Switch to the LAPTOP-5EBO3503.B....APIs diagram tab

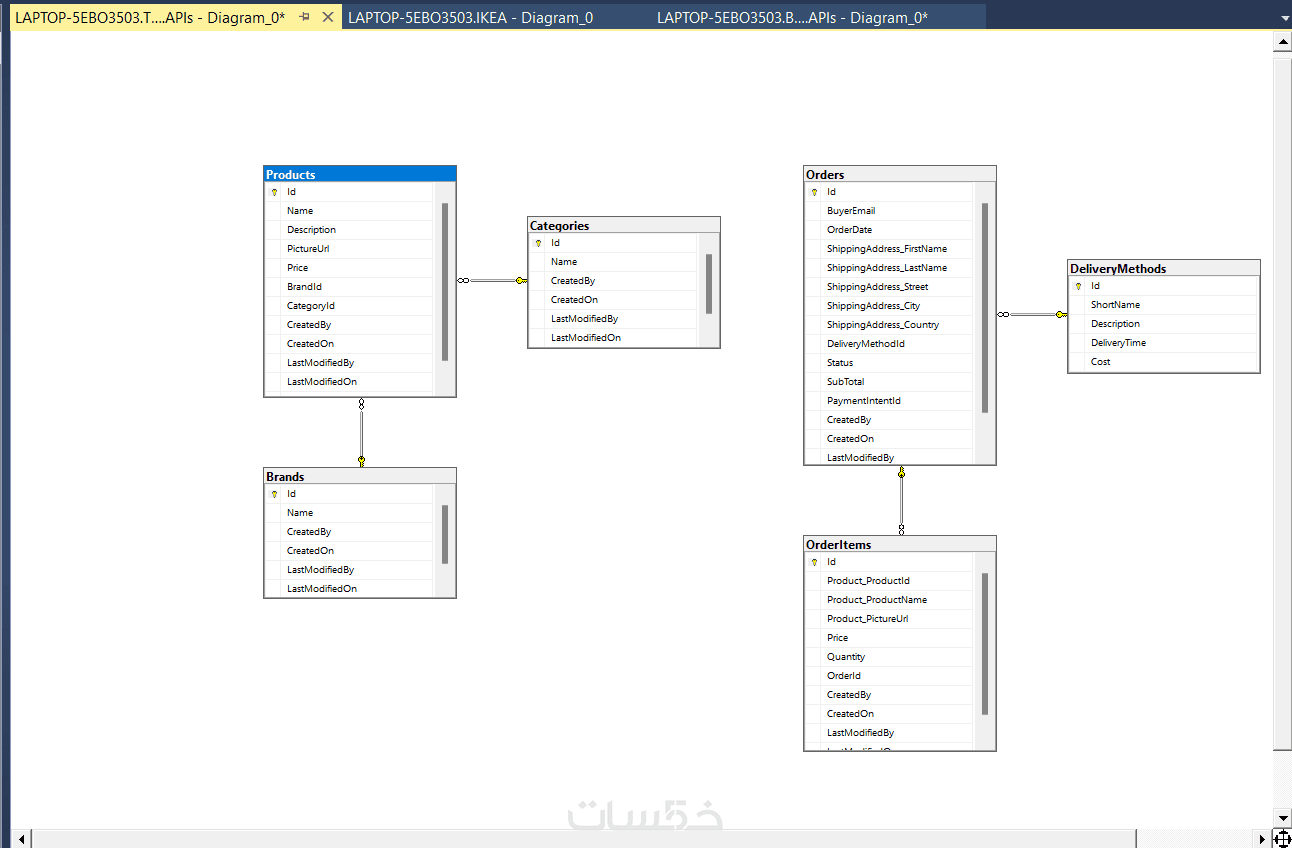[792, 17]
